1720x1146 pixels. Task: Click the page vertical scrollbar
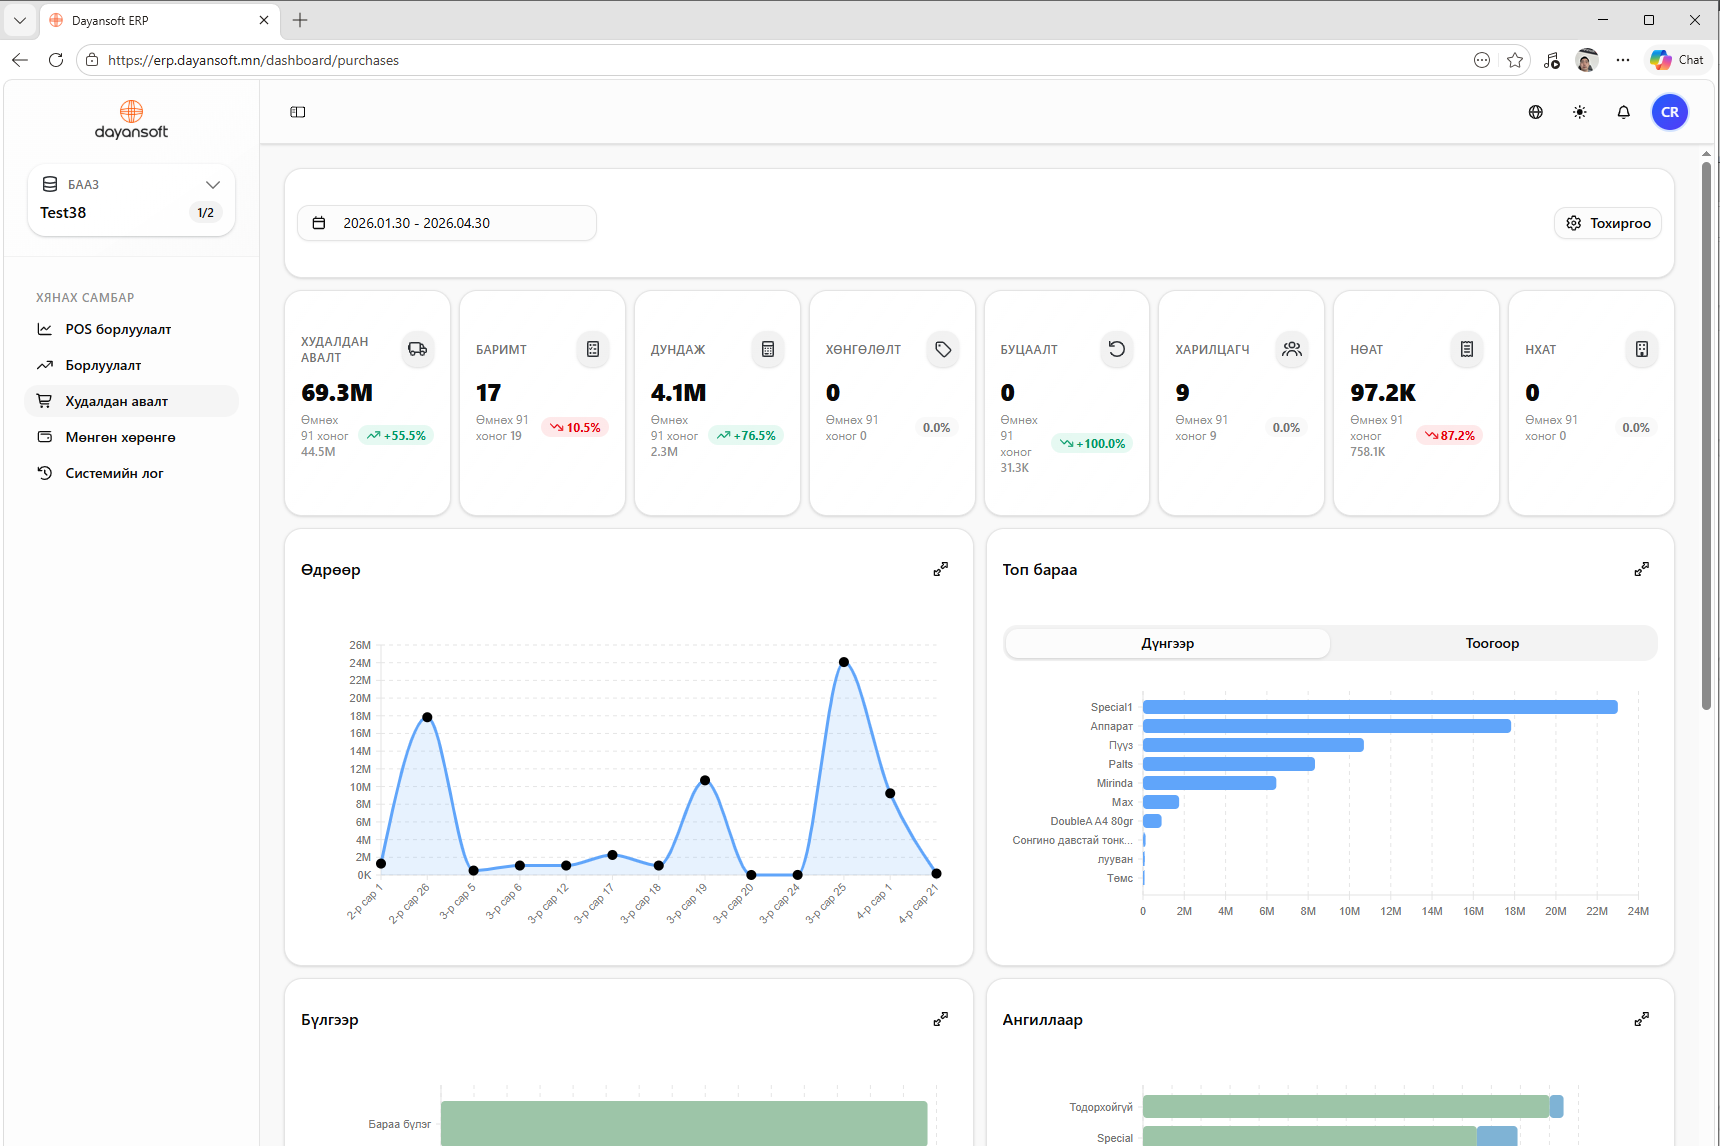coord(1707,435)
